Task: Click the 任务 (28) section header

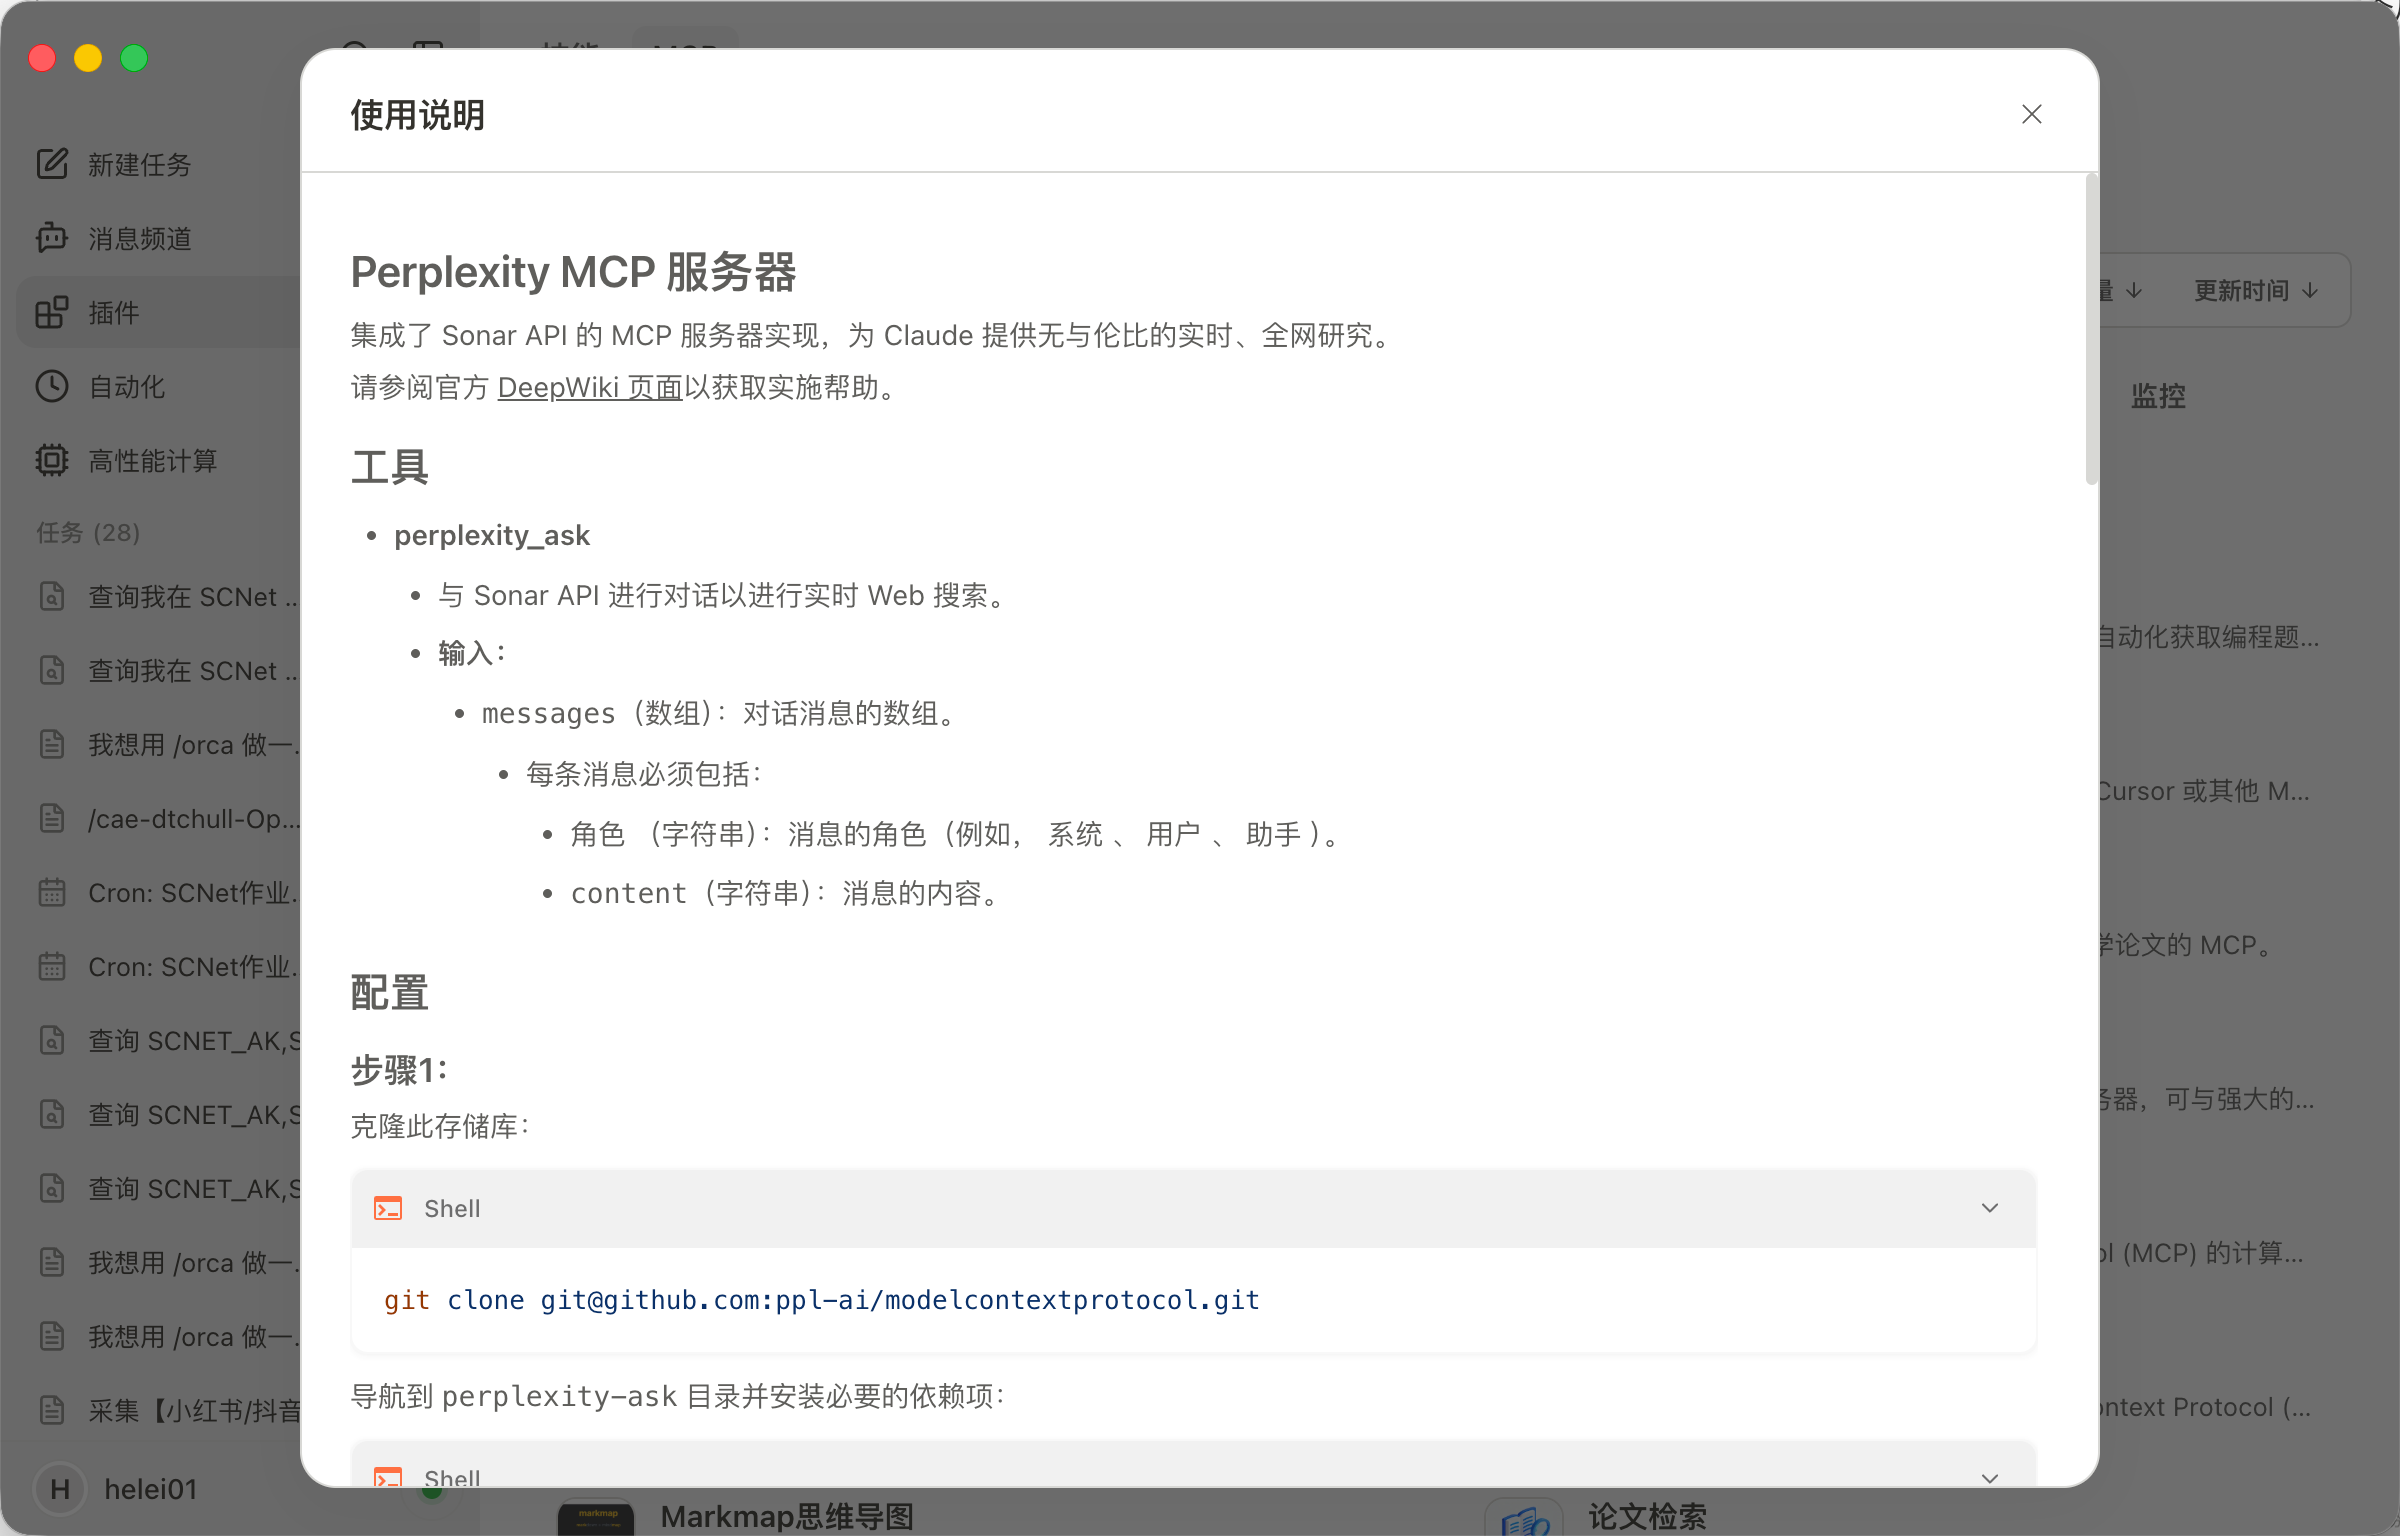Action: [x=88, y=532]
